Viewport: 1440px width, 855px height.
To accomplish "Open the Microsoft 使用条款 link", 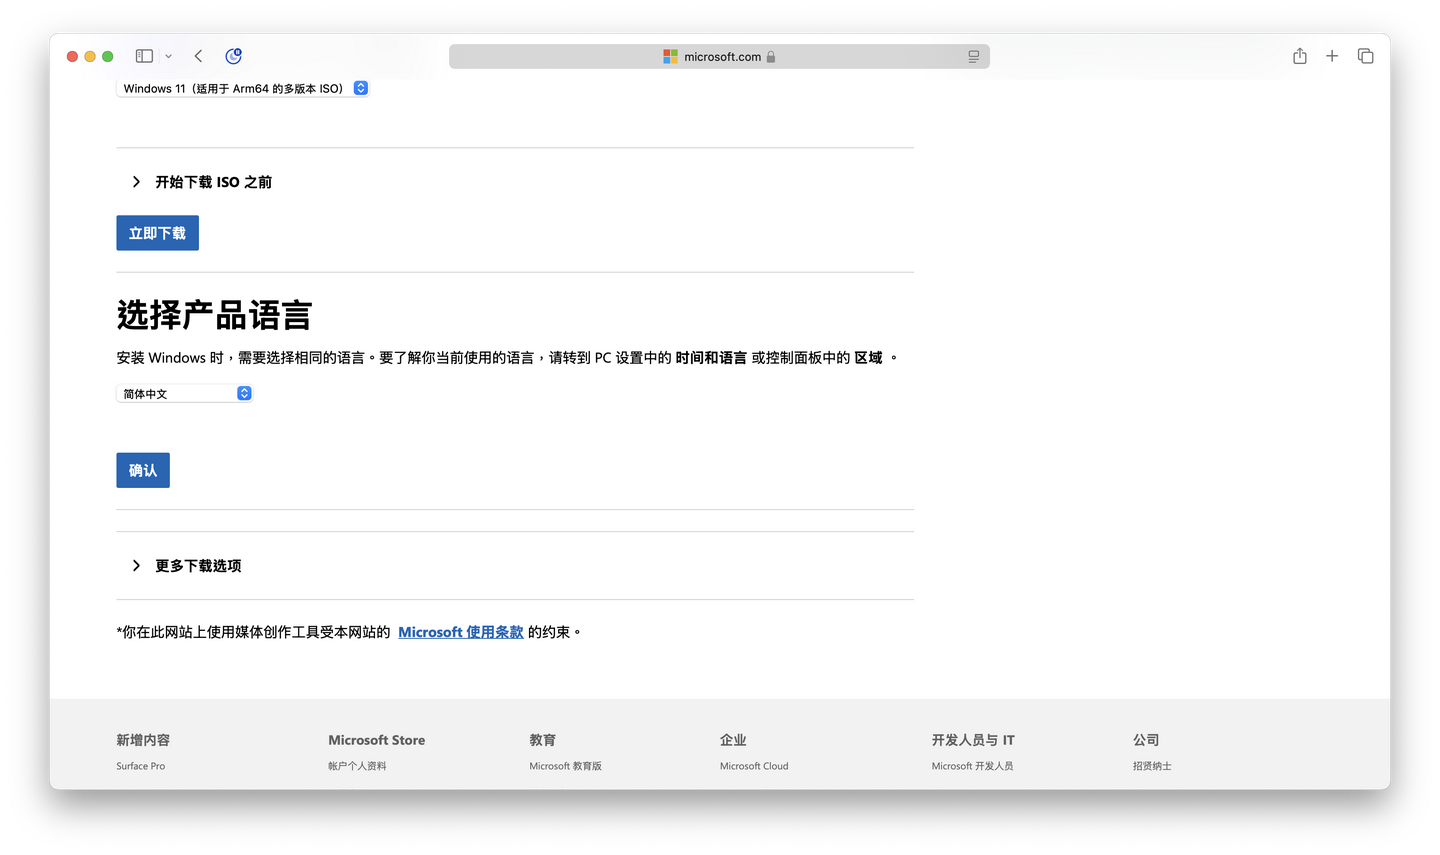I will [x=461, y=632].
